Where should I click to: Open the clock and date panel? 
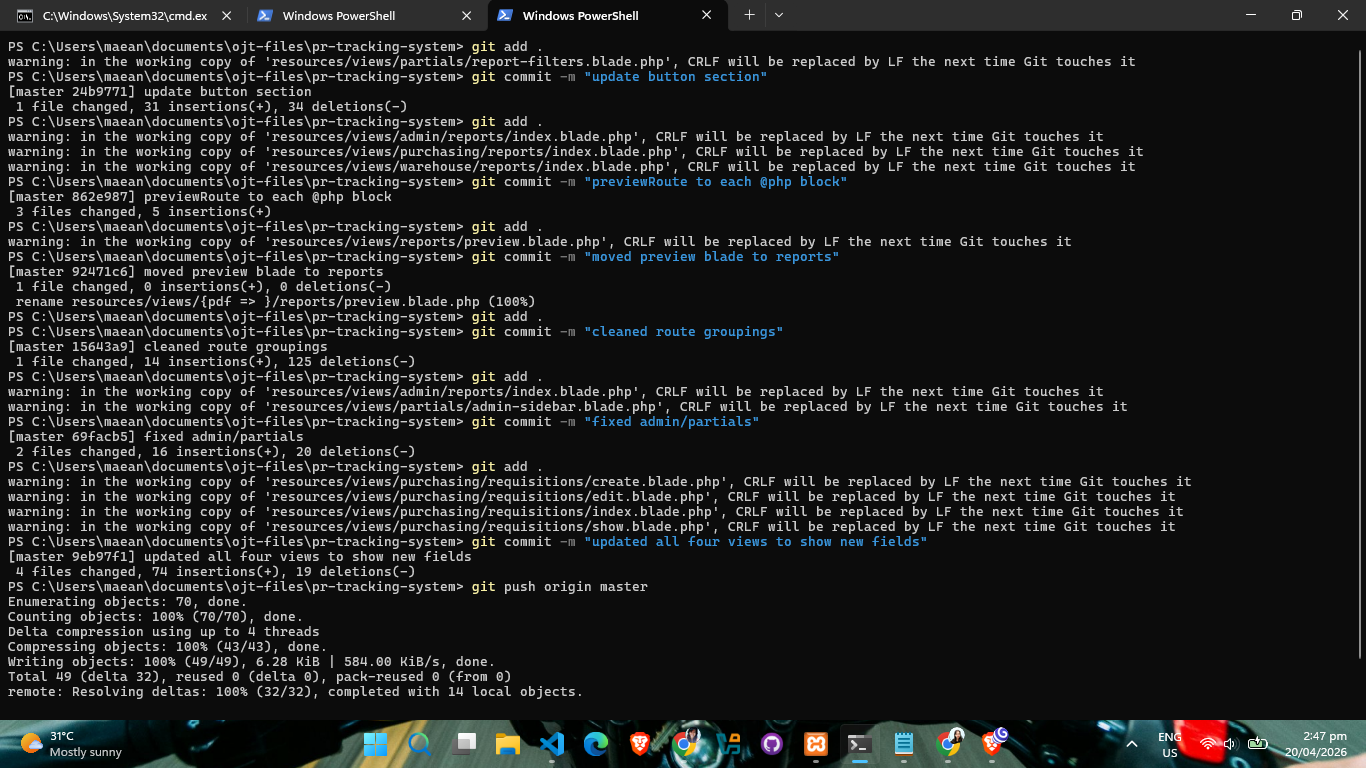pos(1315,744)
